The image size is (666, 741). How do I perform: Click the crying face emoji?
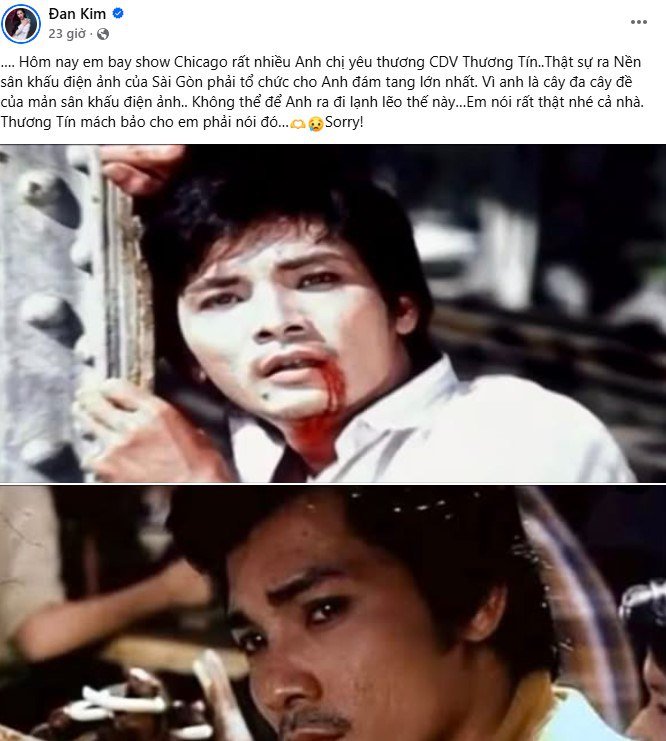[x=315, y=124]
